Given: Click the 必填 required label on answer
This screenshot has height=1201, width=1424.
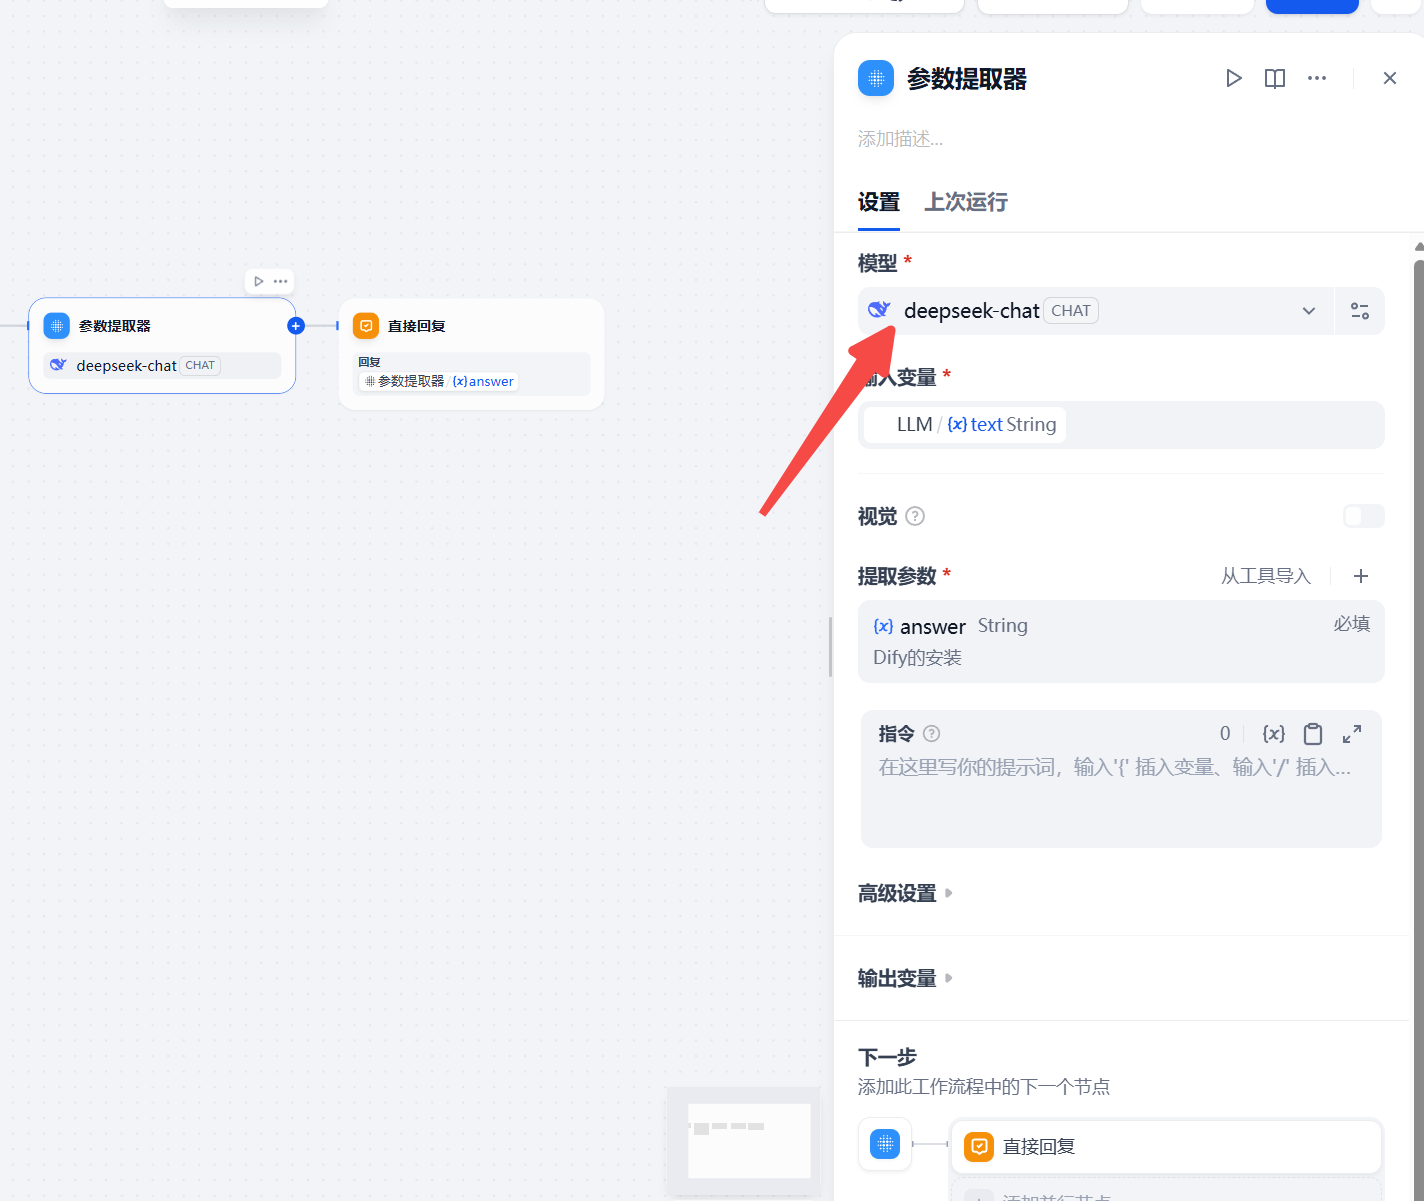Looking at the screenshot, I should click(x=1352, y=624).
